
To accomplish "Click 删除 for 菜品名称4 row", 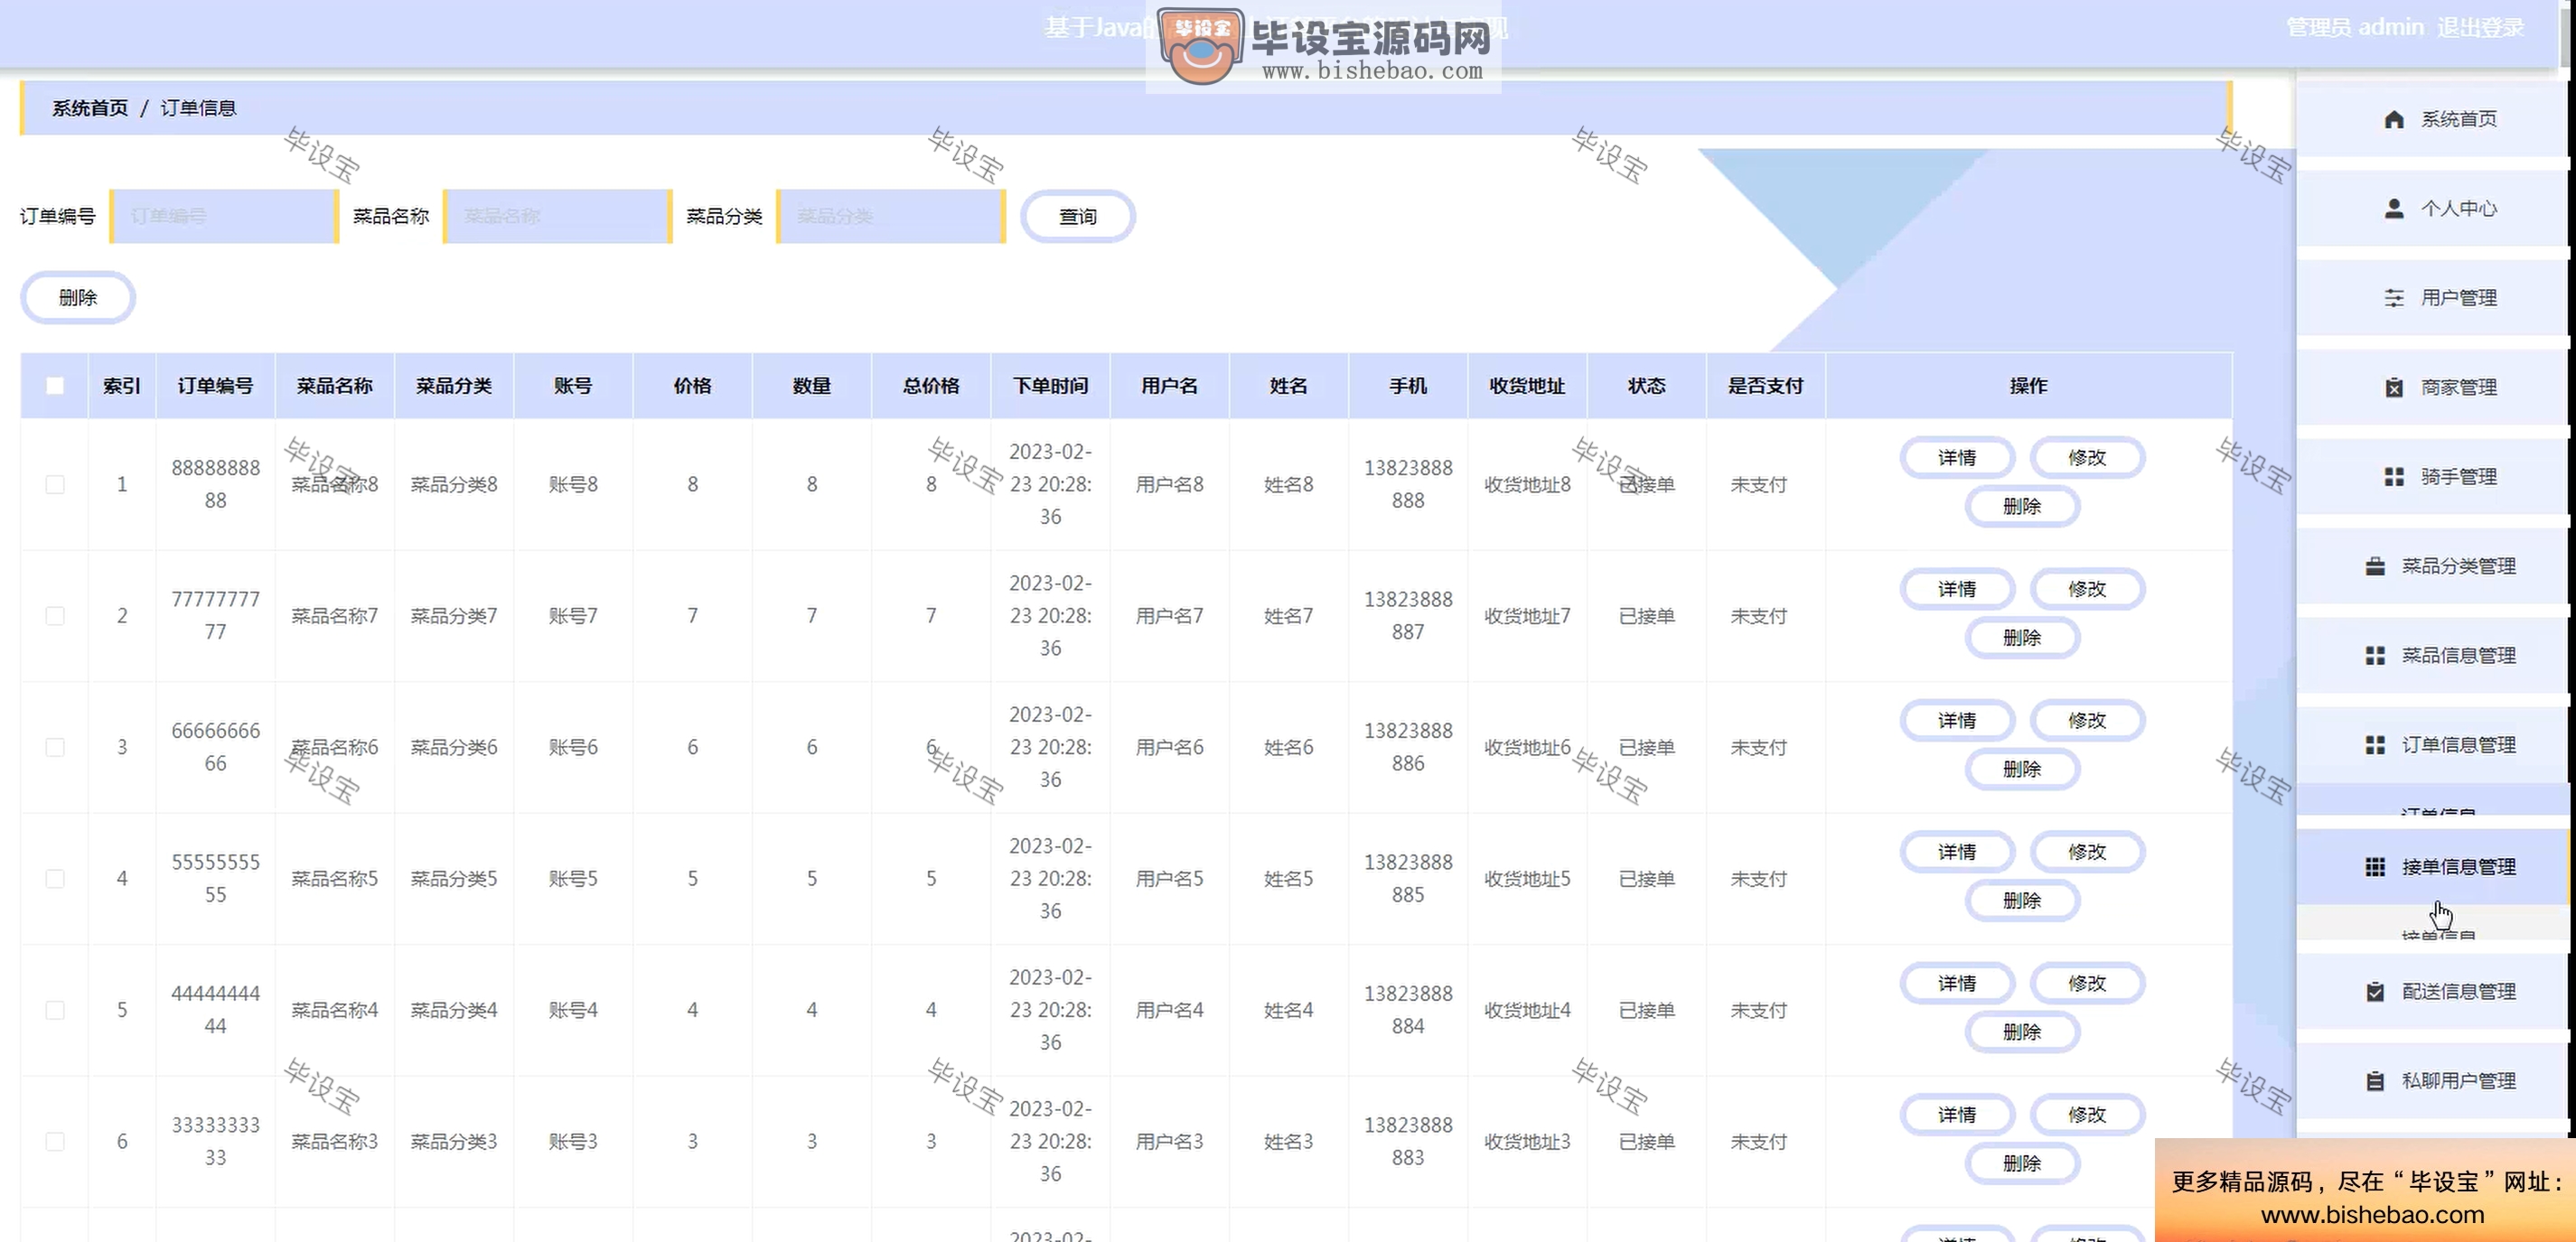I will tap(2022, 1033).
